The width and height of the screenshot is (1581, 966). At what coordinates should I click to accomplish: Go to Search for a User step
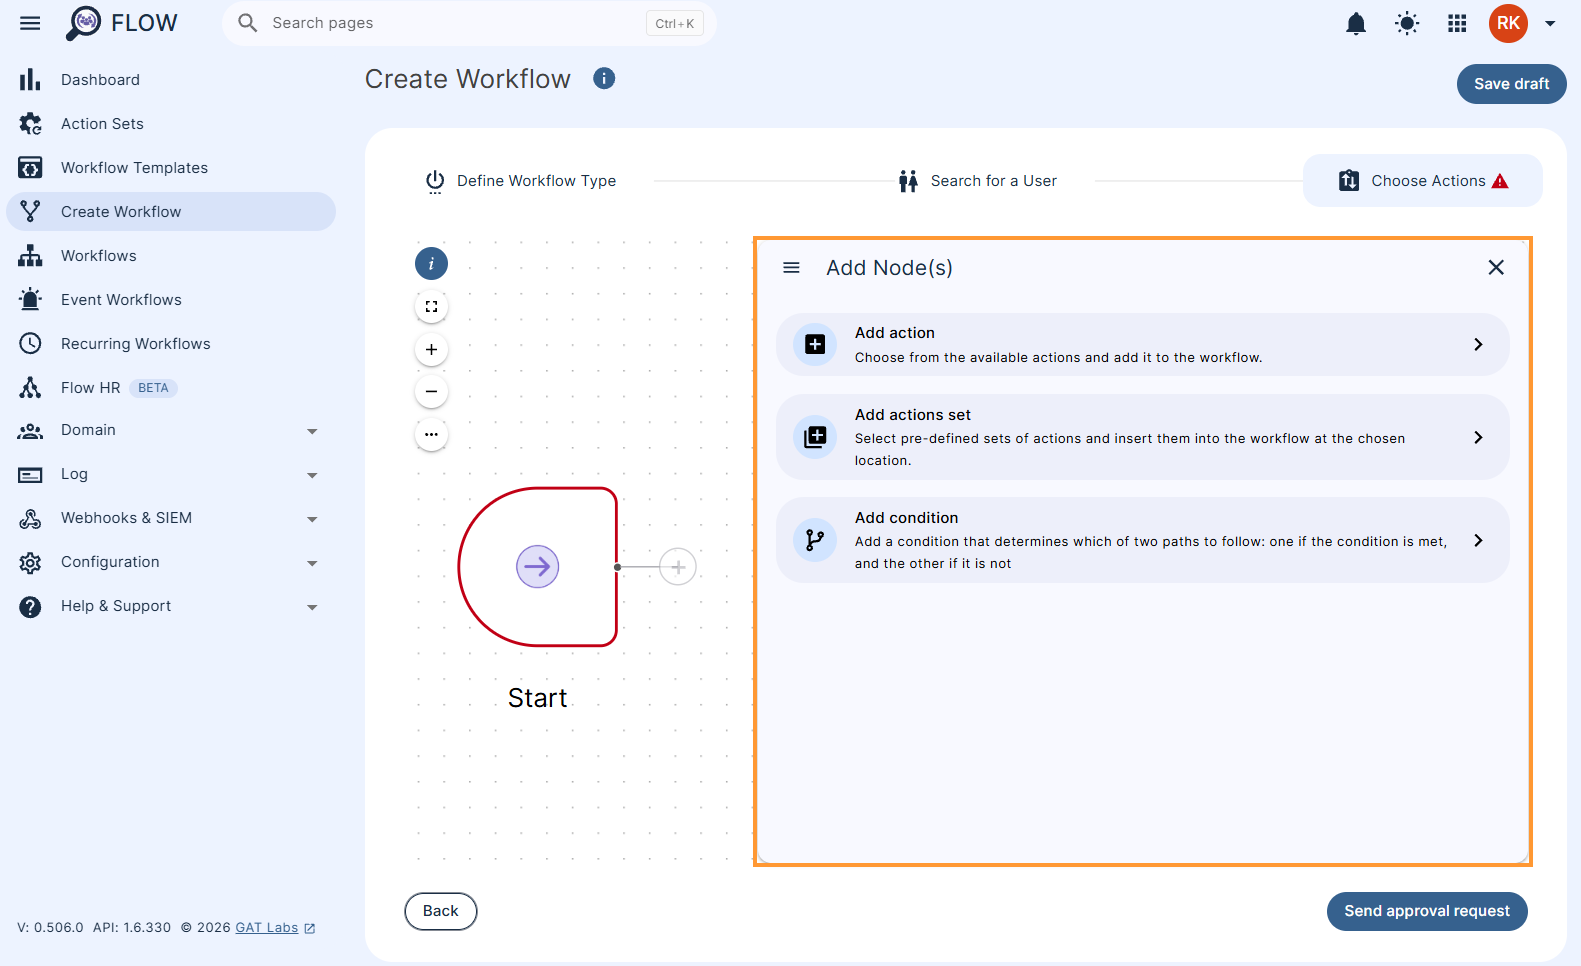pyautogui.click(x=978, y=181)
